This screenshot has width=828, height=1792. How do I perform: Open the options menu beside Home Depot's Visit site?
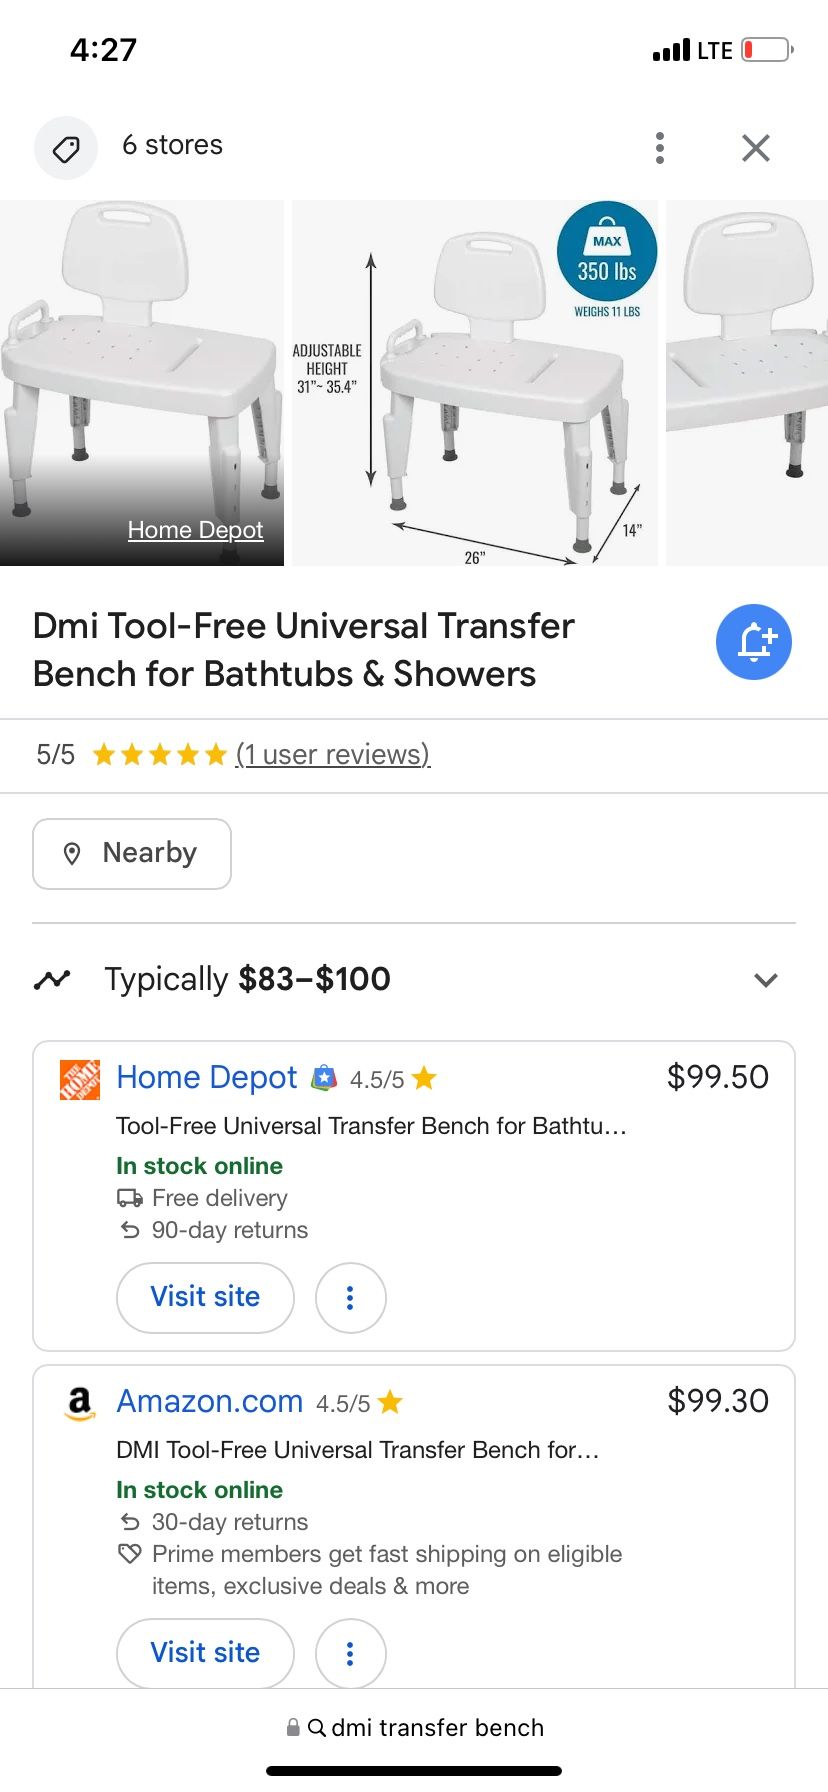(x=350, y=1297)
